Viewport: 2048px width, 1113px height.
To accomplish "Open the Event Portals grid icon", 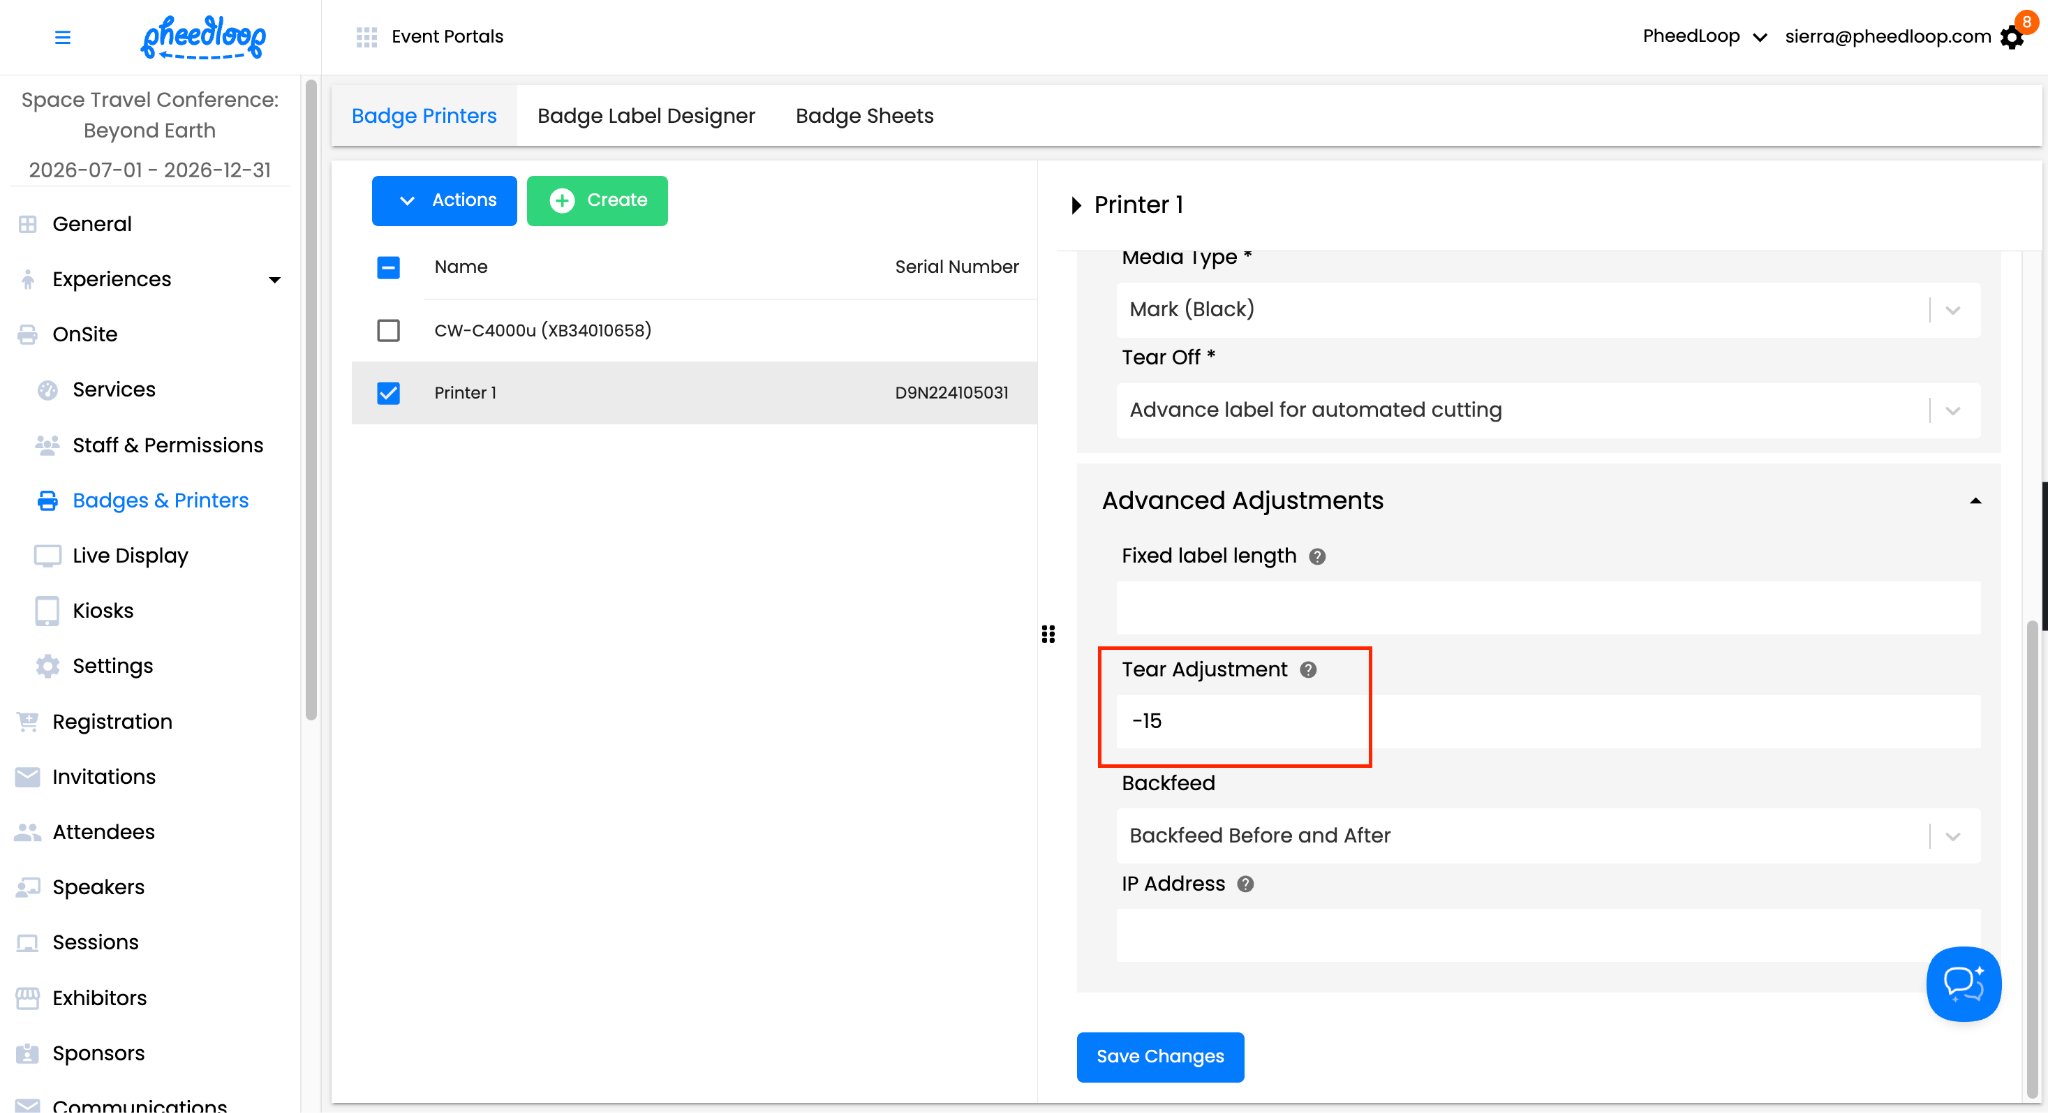I will [x=367, y=37].
